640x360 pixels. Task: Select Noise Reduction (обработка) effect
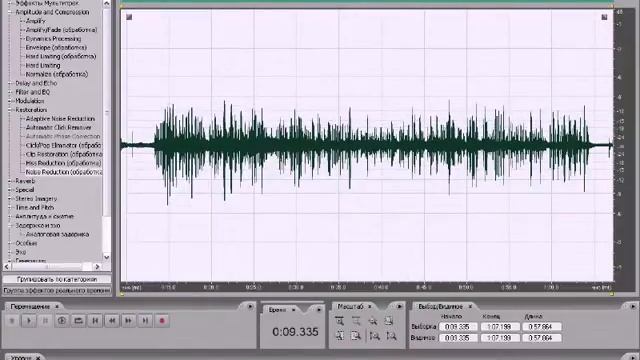point(64,172)
